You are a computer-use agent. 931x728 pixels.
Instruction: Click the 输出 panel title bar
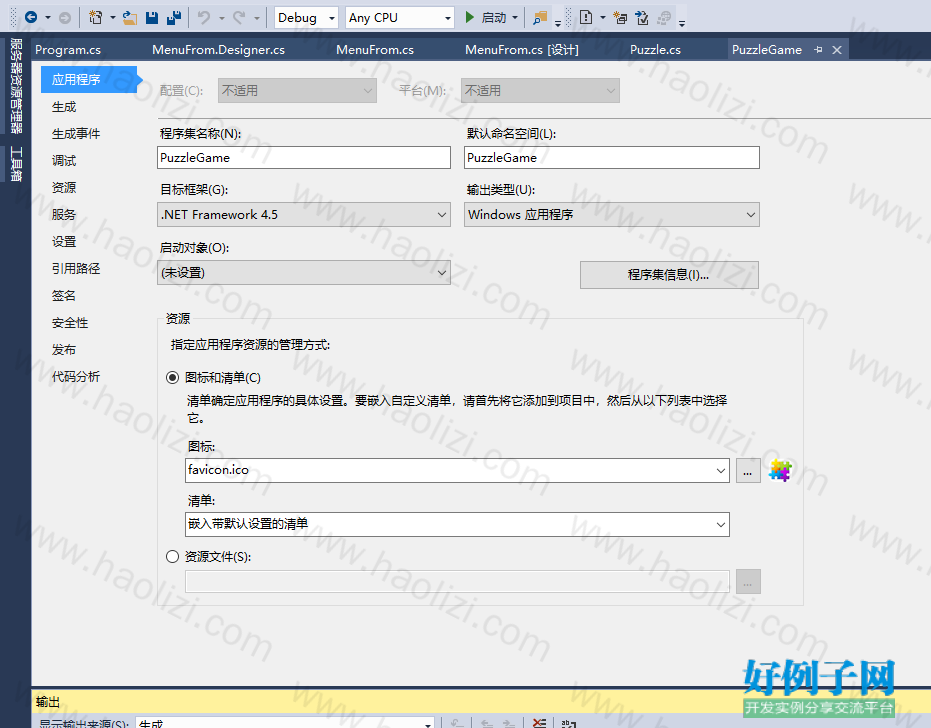coord(481,702)
